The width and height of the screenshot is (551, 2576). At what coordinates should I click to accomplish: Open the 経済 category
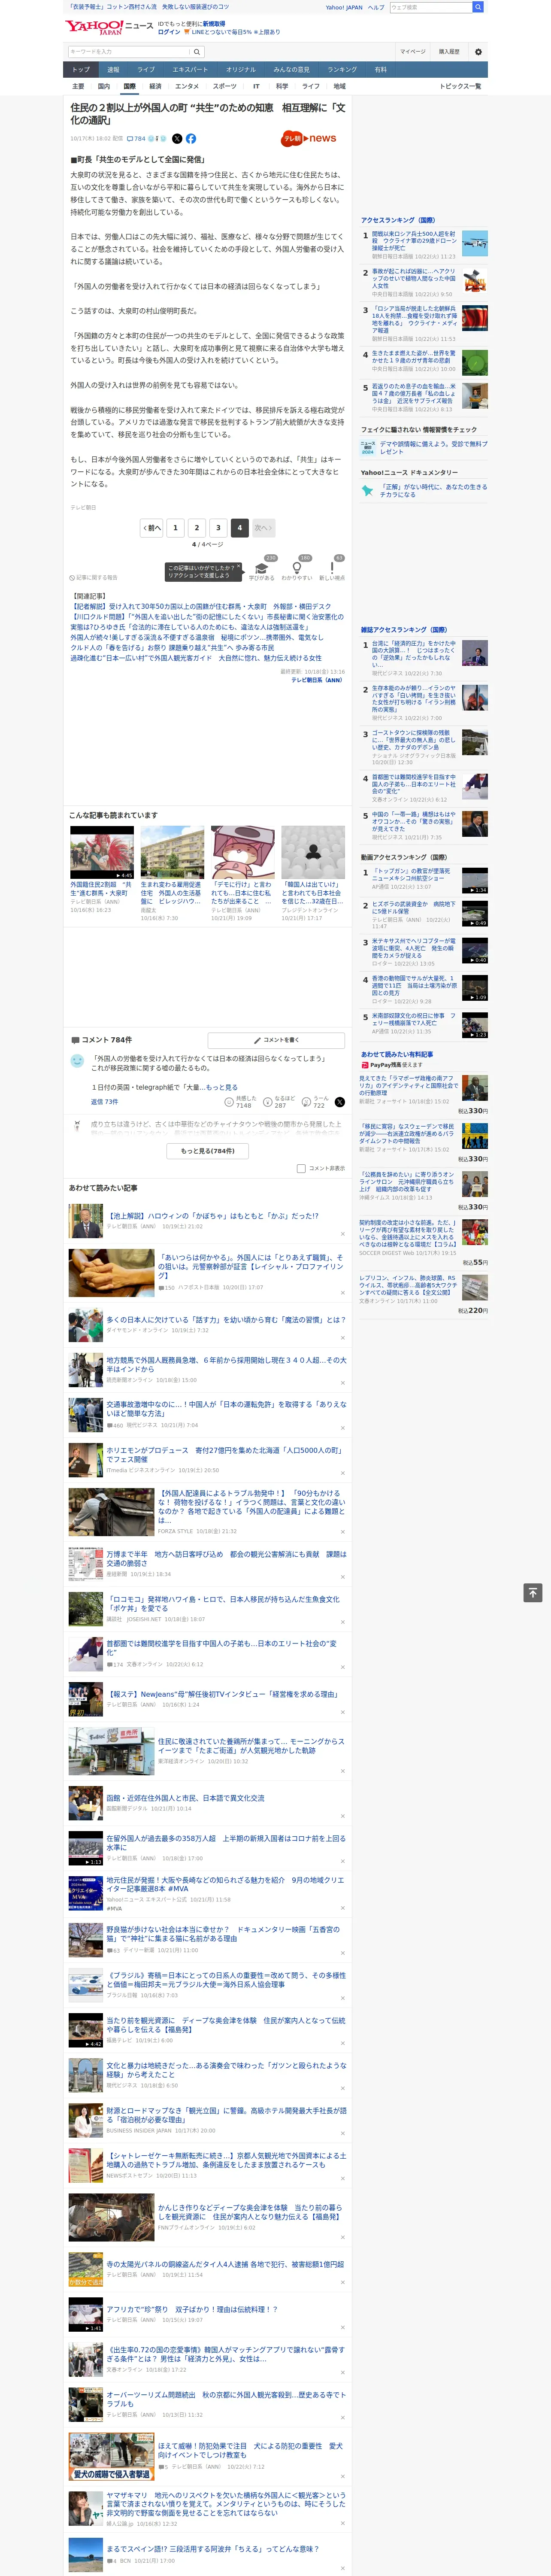[155, 86]
